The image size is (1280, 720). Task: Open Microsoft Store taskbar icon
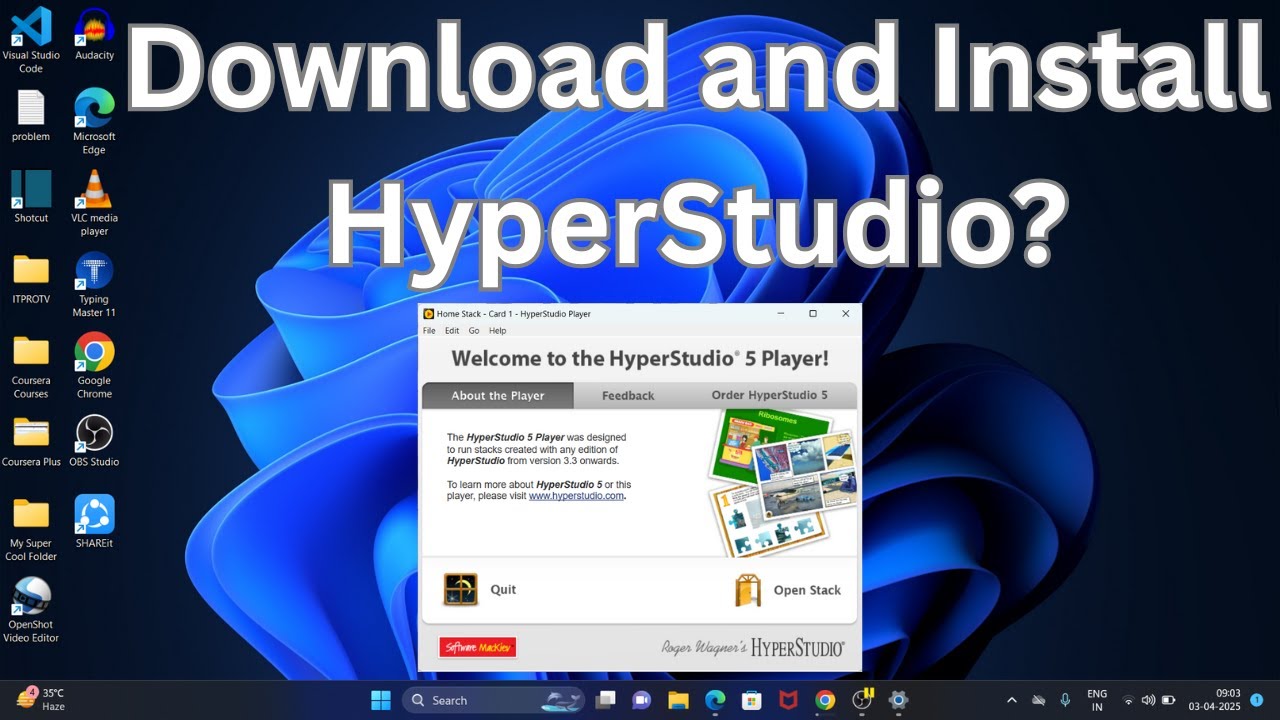point(752,700)
